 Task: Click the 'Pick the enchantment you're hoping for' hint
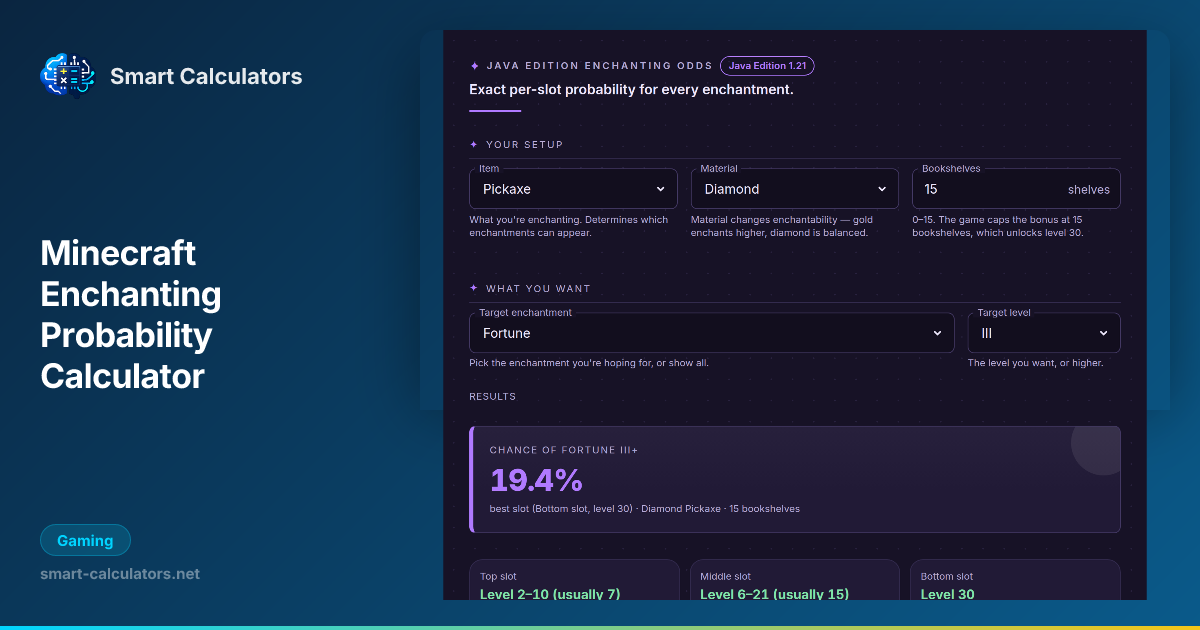click(x=589, y=363)
